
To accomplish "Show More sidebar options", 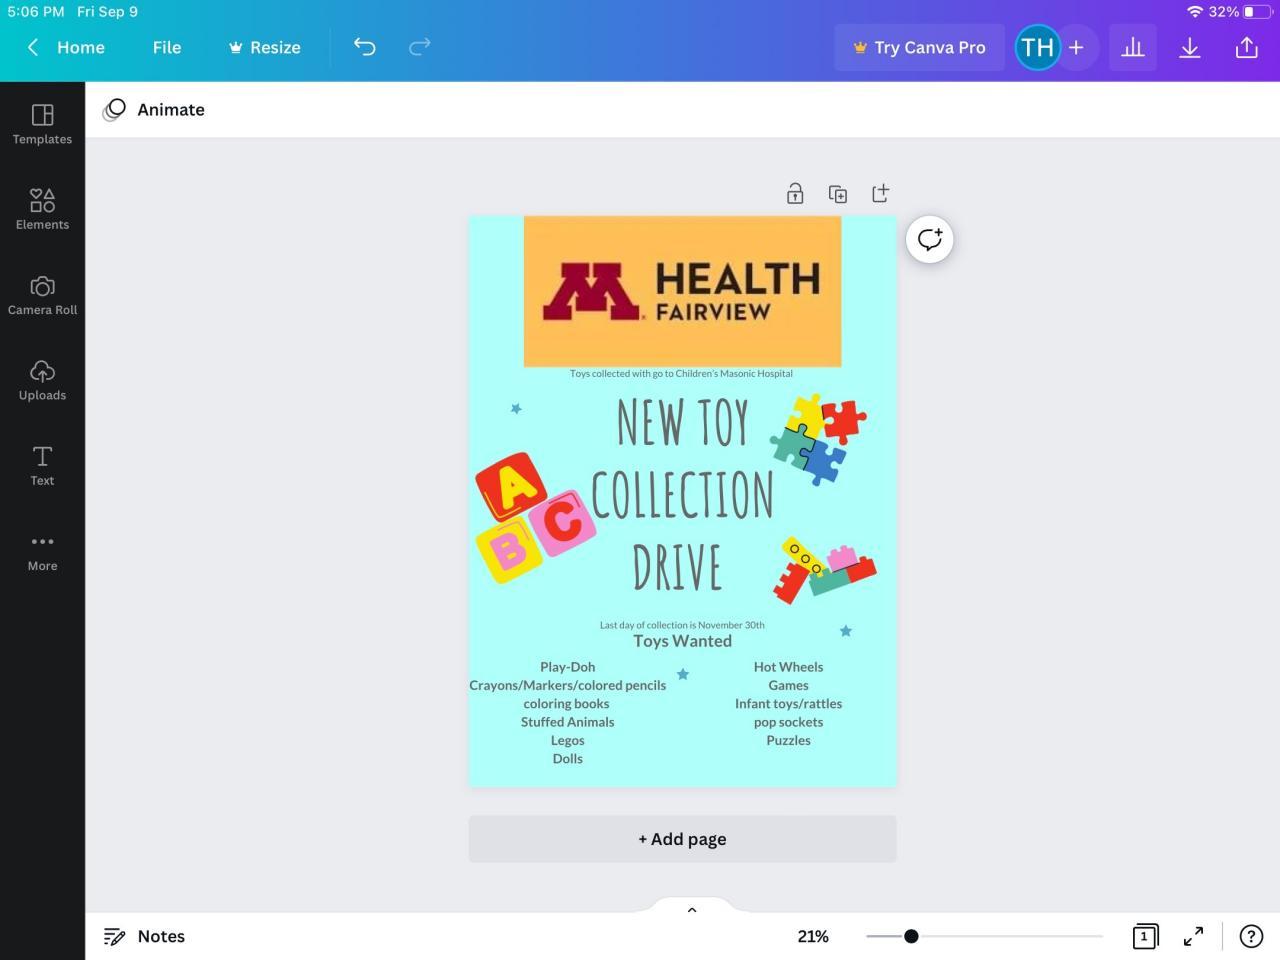I will click(42, 551).
